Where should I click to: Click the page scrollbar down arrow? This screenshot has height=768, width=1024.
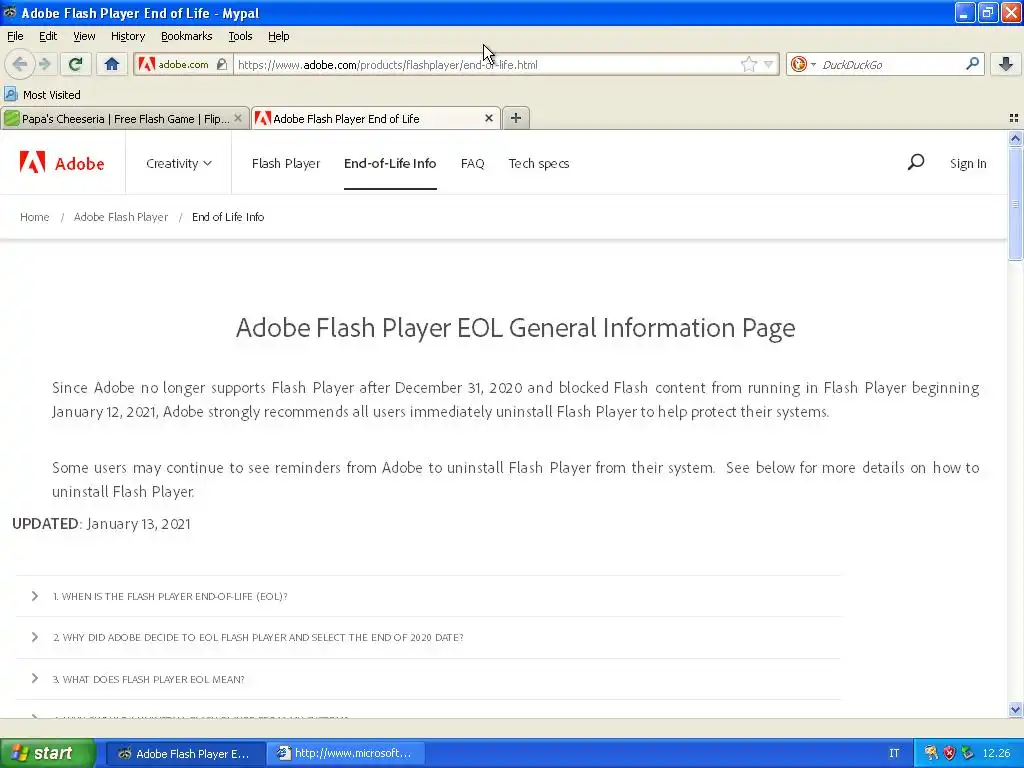point(1015,709)
